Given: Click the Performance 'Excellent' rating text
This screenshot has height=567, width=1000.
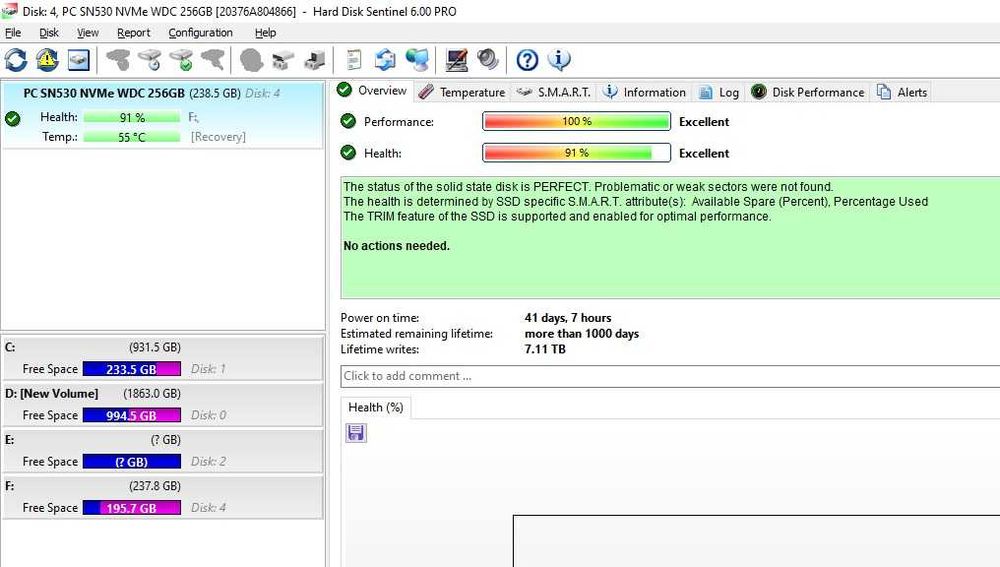Looking at the screenshot, I should 704,121.
